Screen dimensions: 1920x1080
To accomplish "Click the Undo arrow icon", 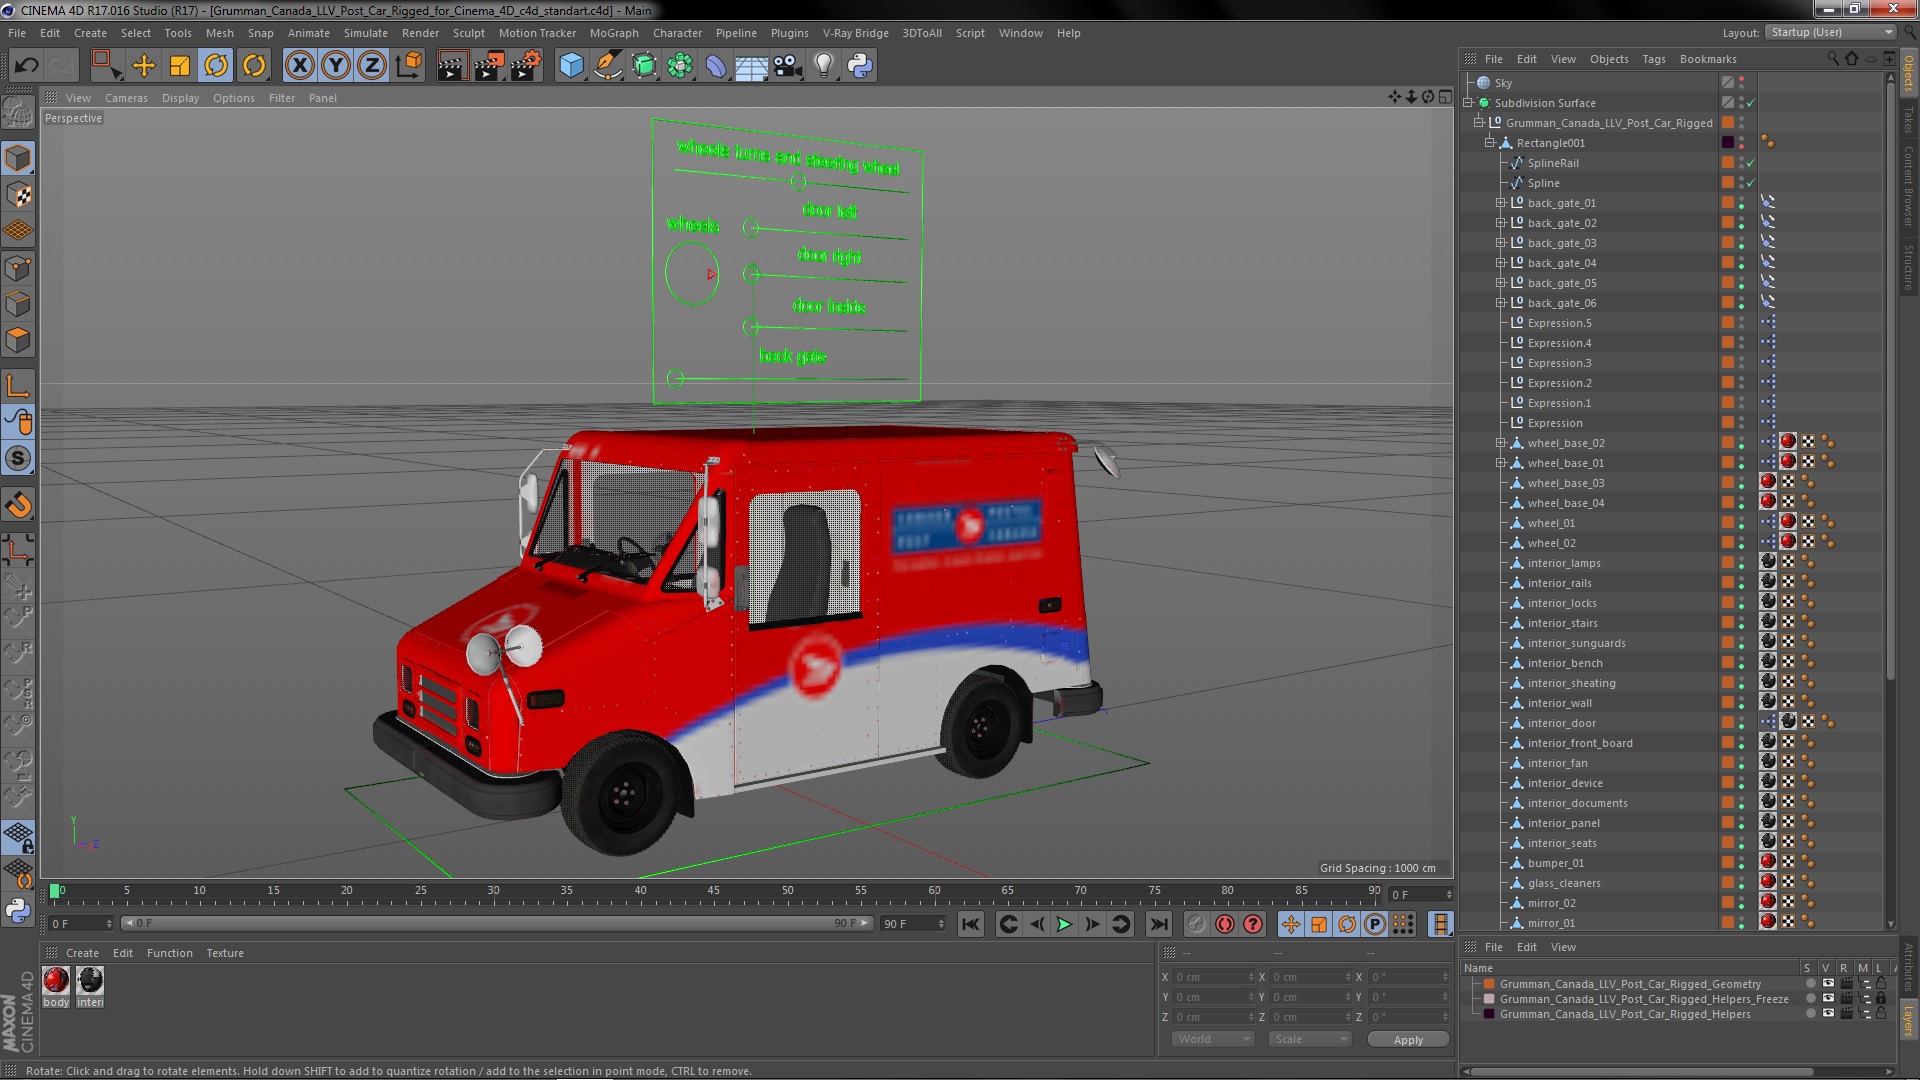I will [26, 66].
